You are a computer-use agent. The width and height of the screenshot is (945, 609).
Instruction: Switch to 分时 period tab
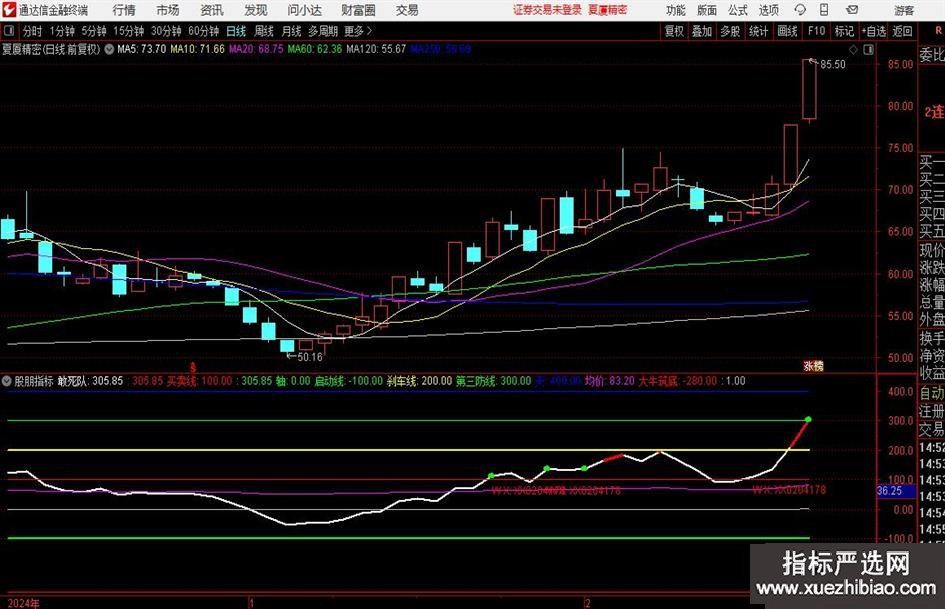click(x=33, y=31)
